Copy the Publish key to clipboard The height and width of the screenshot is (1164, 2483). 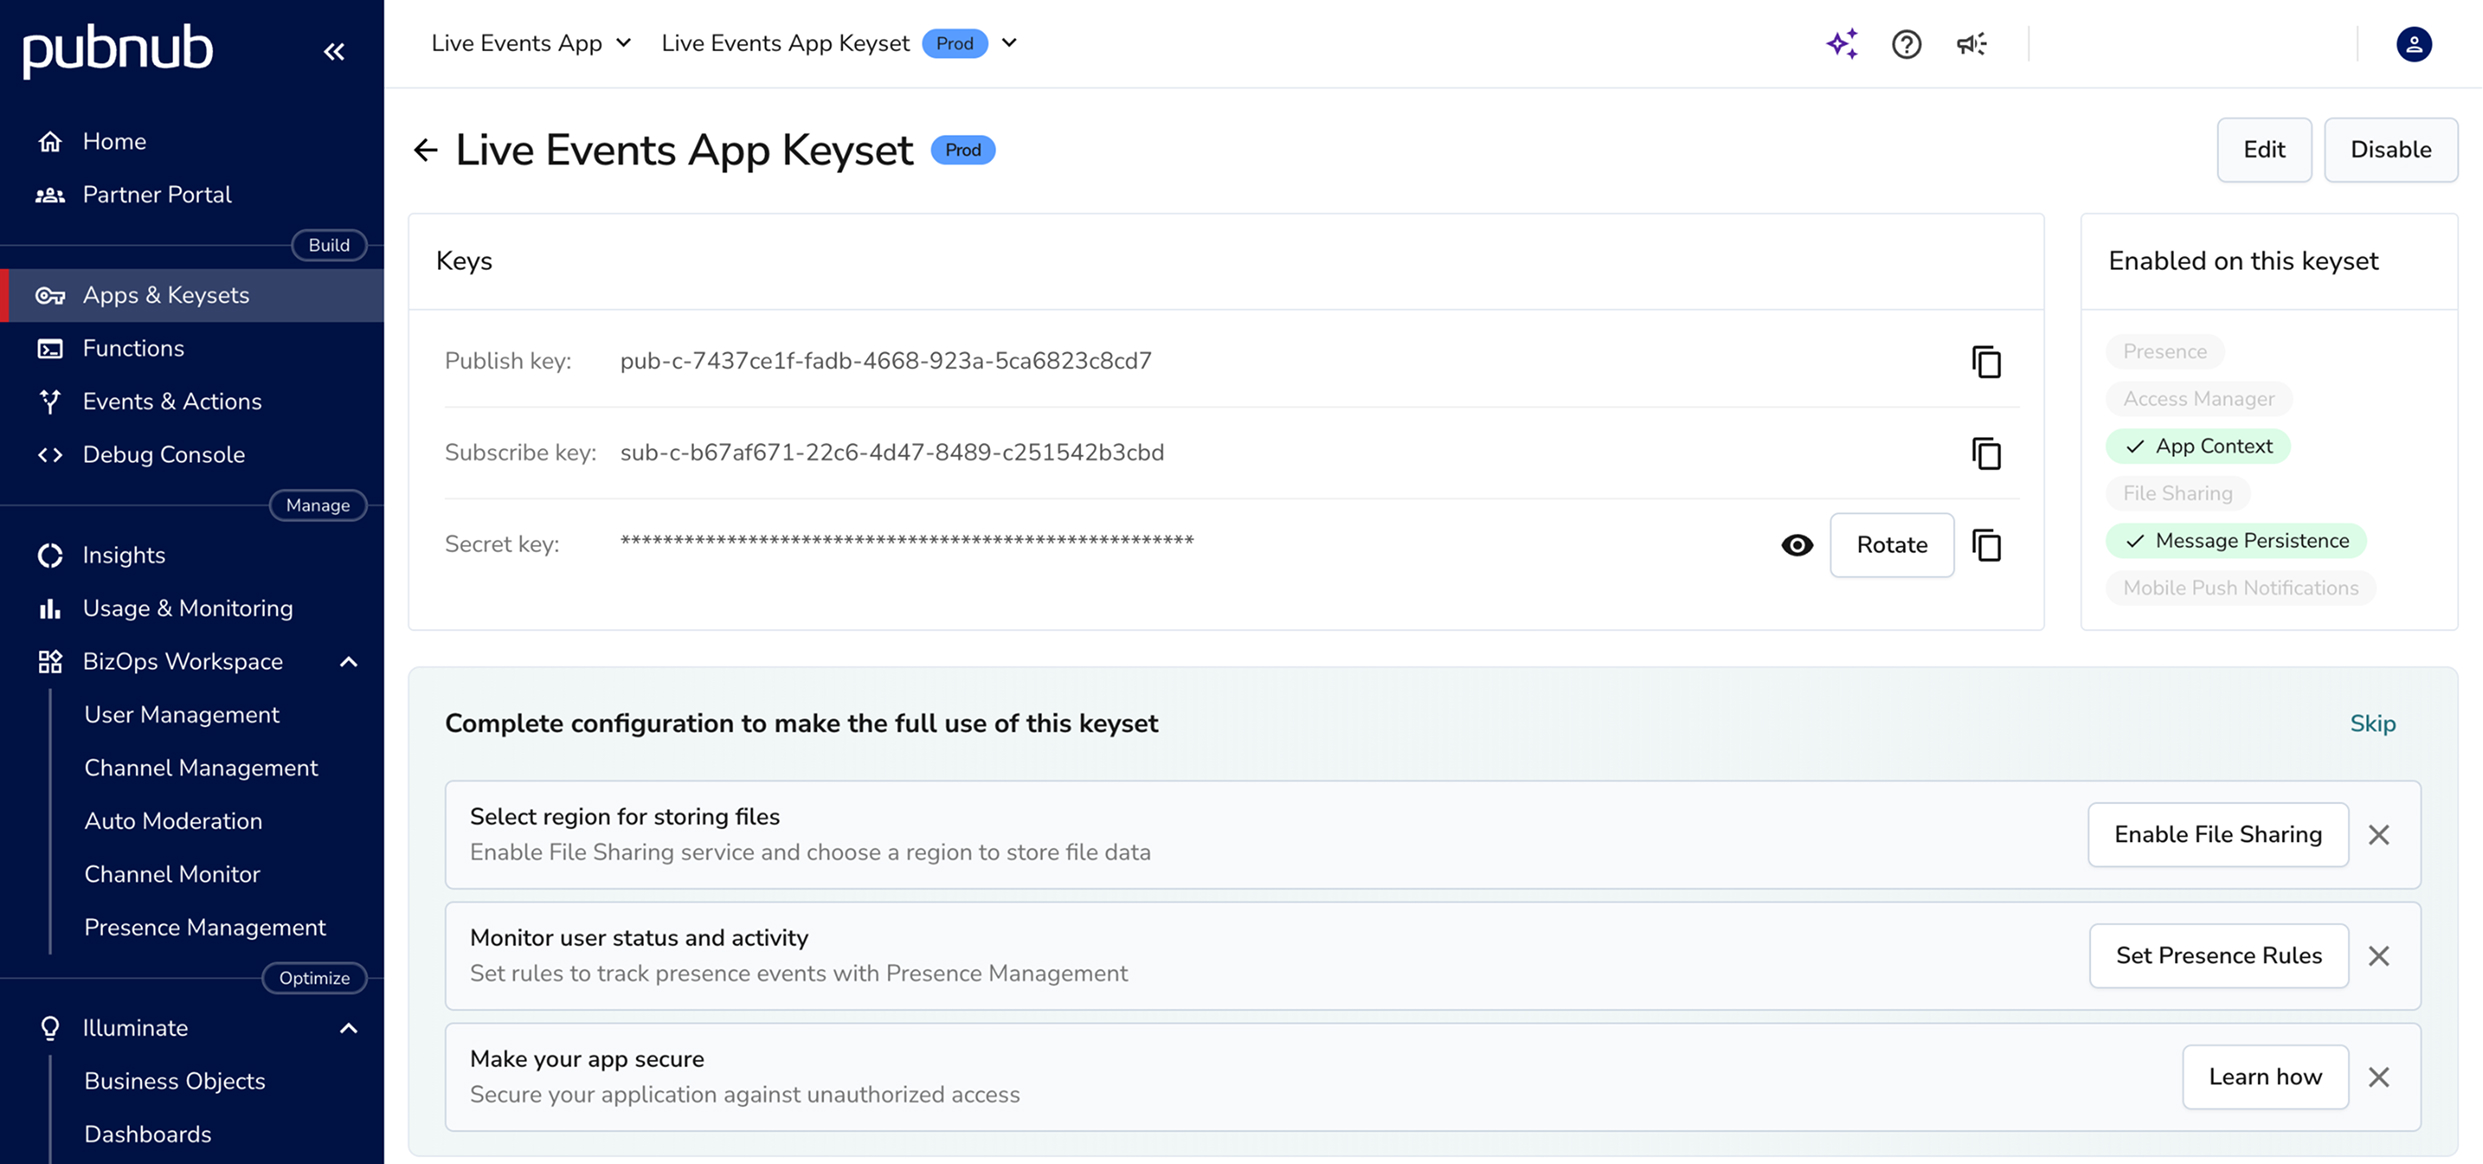pyautogui.click(x=1986, y=362)
